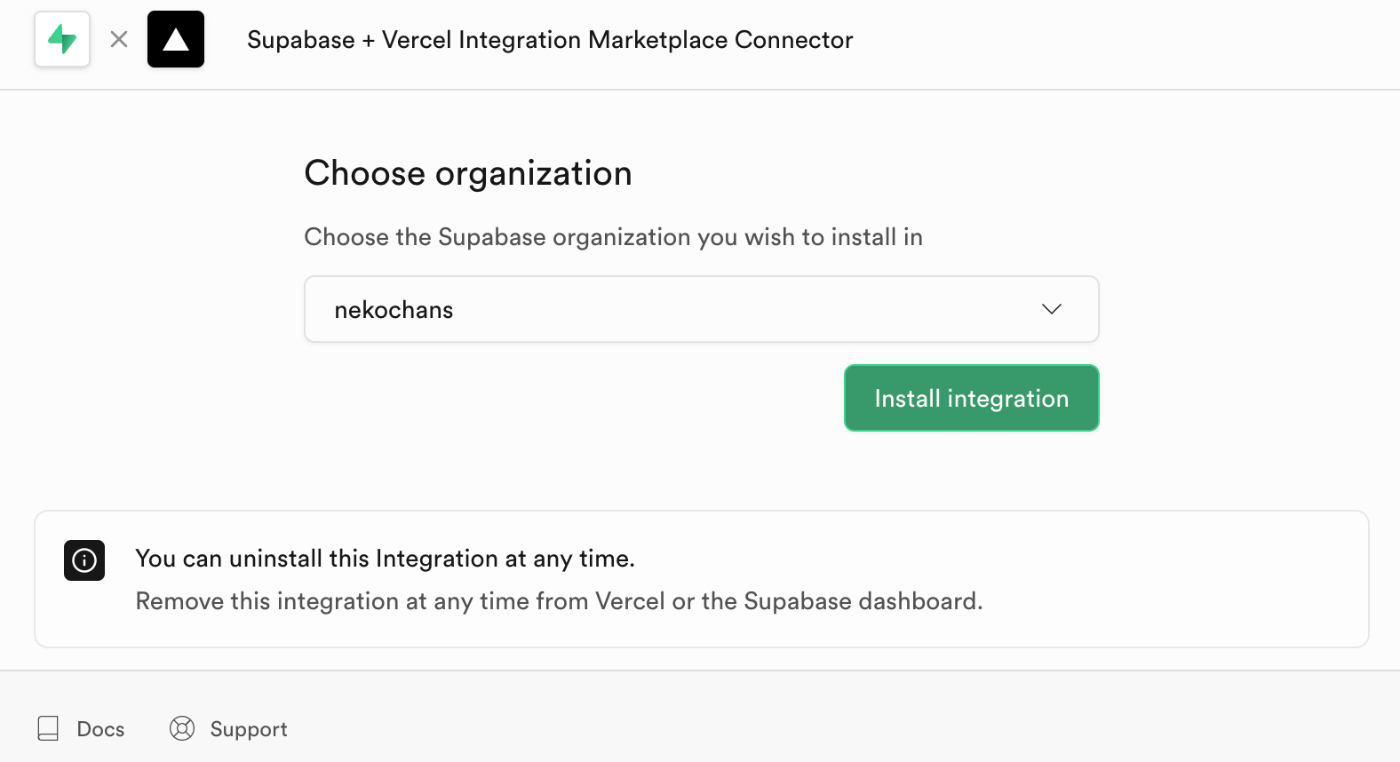Click 'Supabase + Vercel Integration Marketplace Connector' title
The width and height of the screenshot is (1400, 762).
550,40
